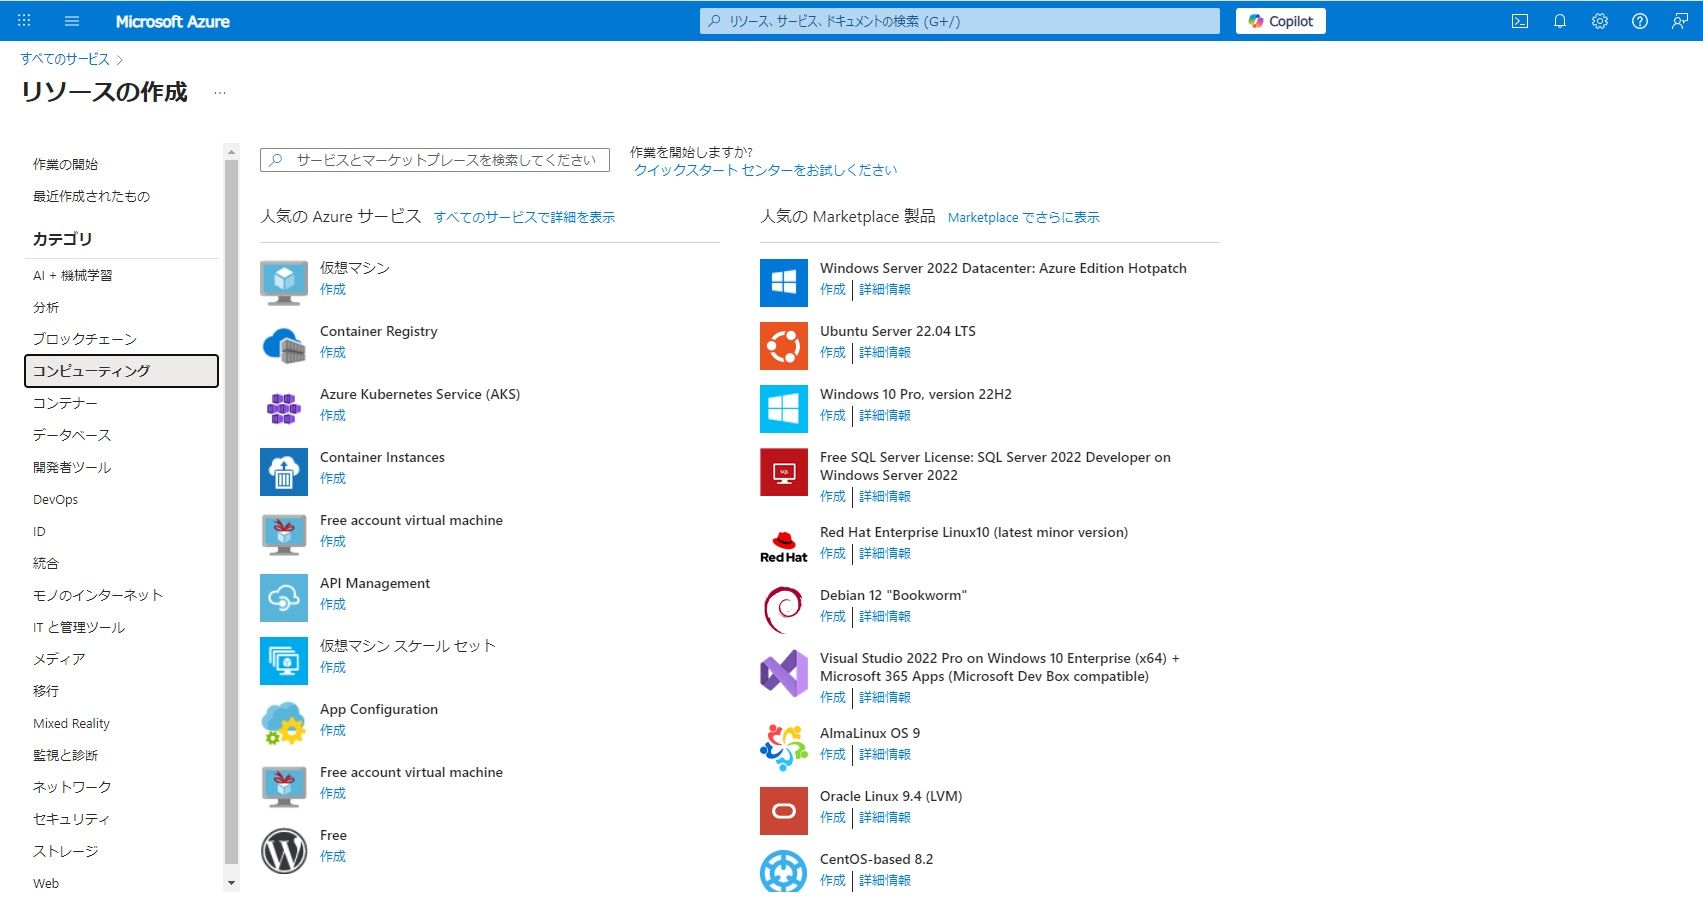The height and width of the screenshot is (911, 1703).
Task: Open the notifications bell
Action: (1560, 21)
